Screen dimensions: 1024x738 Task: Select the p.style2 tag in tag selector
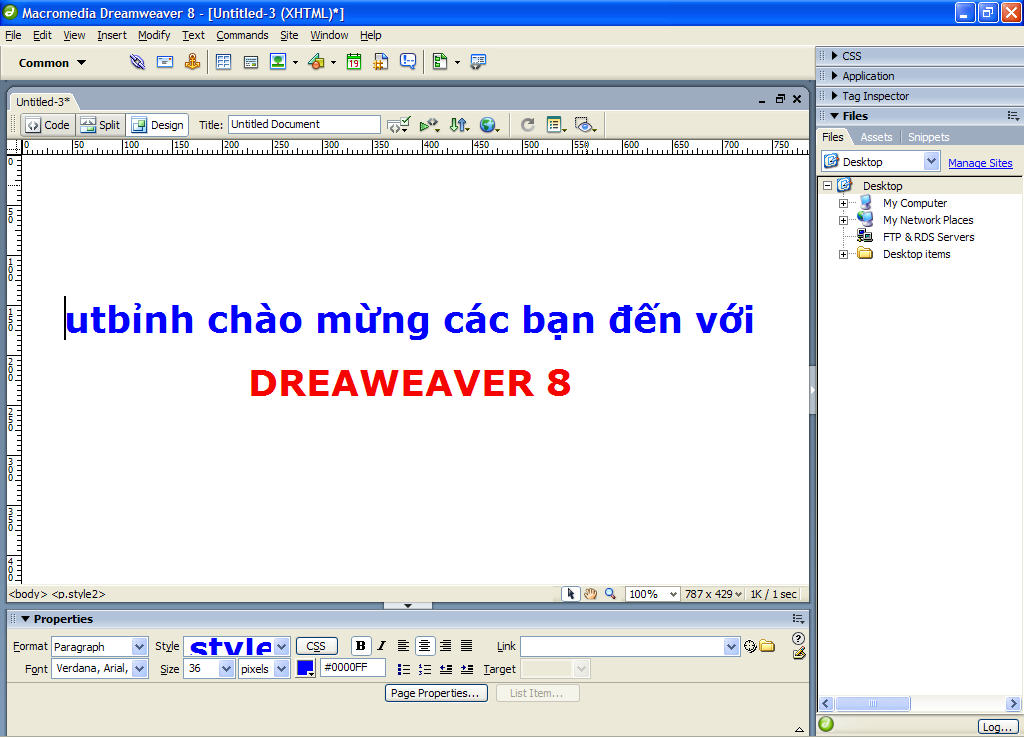pos(78,594)
